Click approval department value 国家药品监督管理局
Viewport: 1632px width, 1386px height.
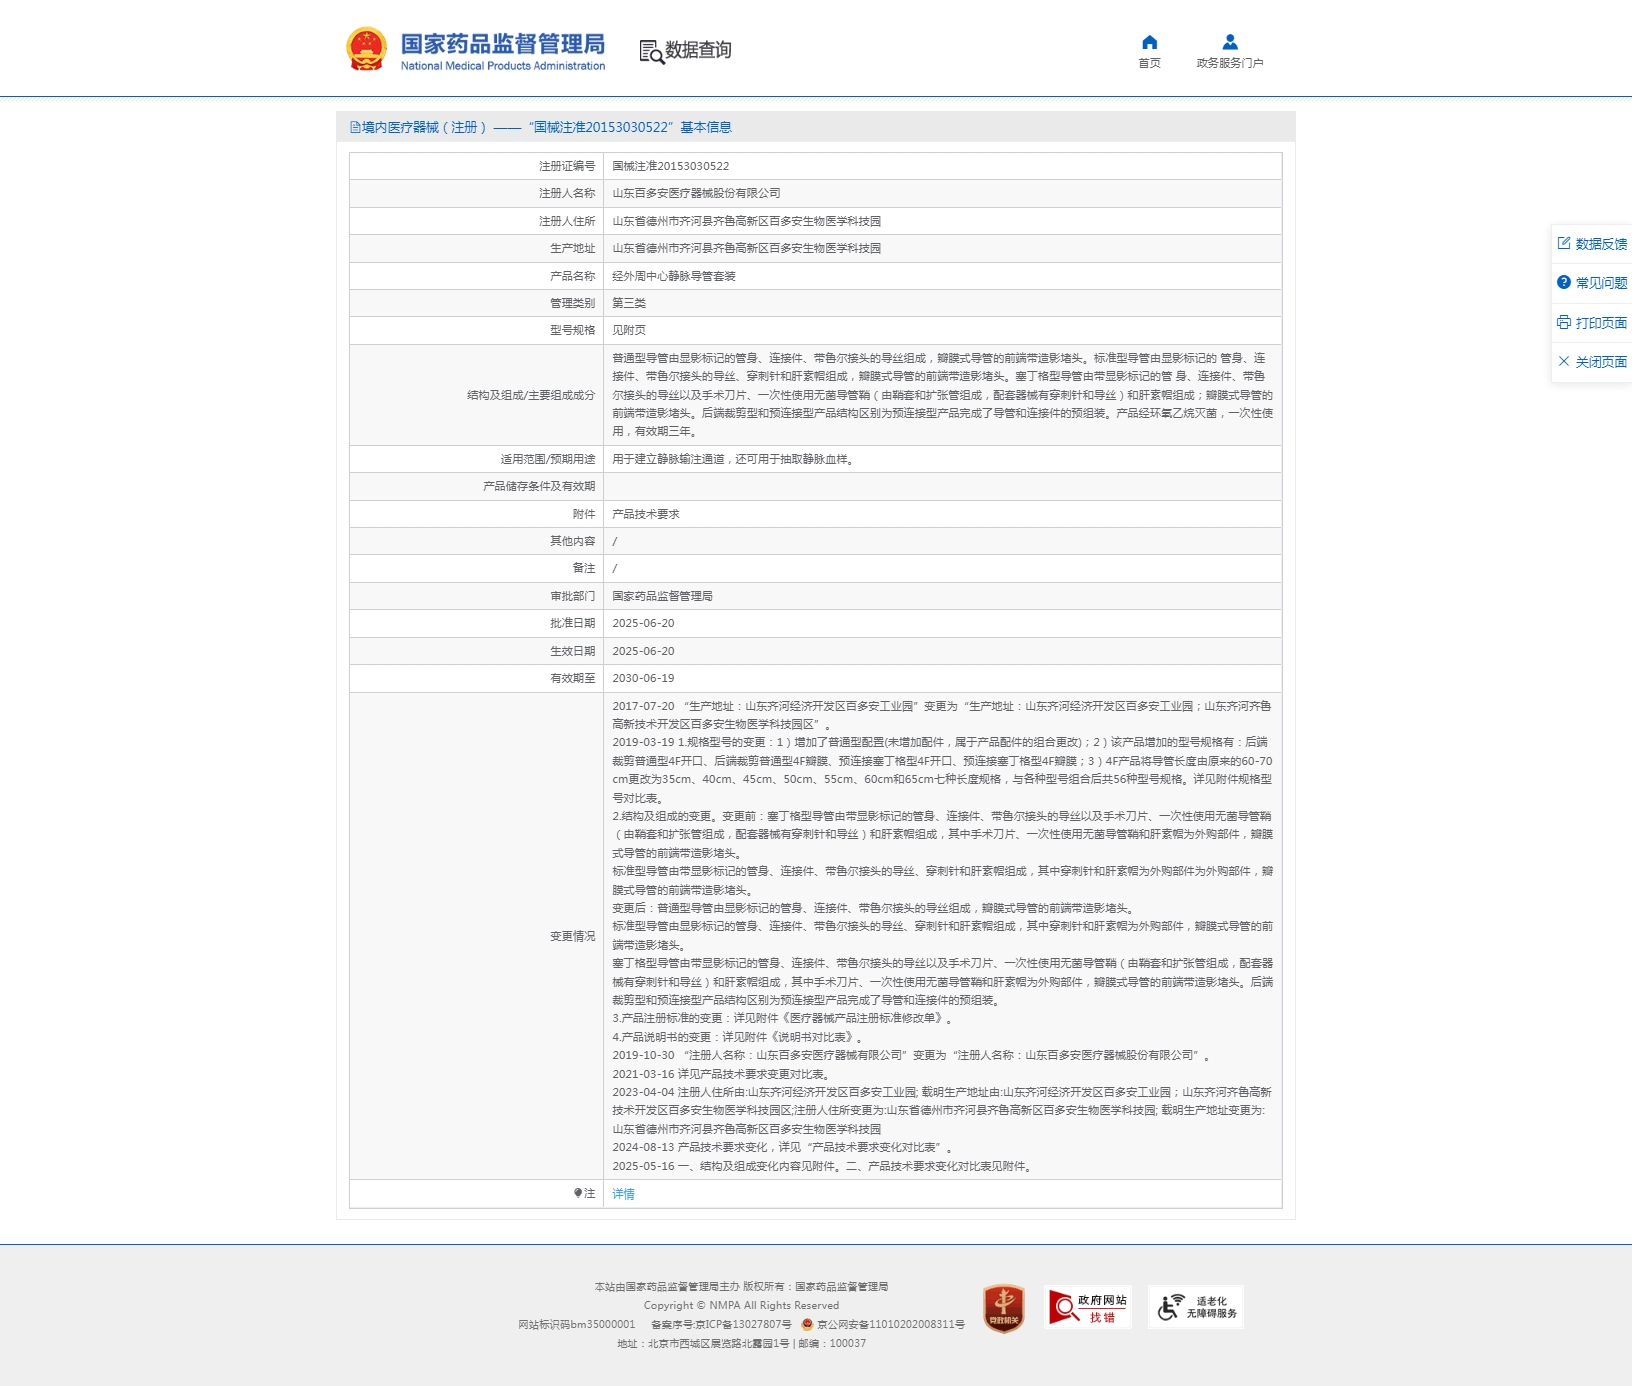tap(662, 596)
